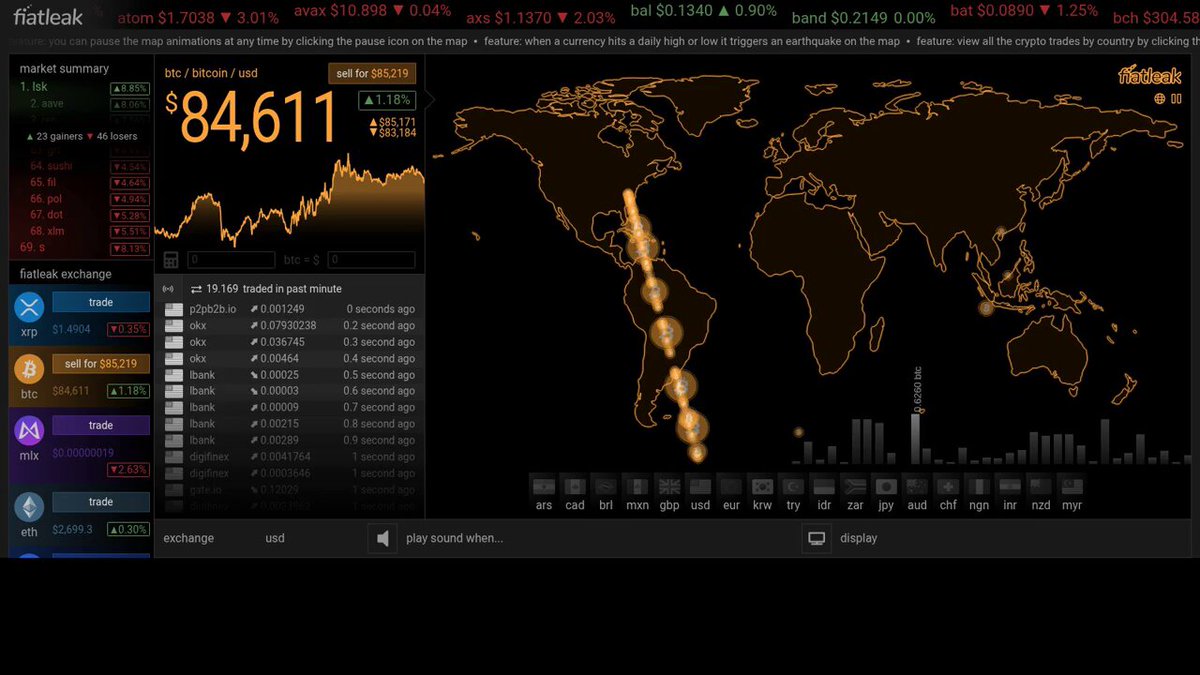Open the exchange selector

click(189, 538)
